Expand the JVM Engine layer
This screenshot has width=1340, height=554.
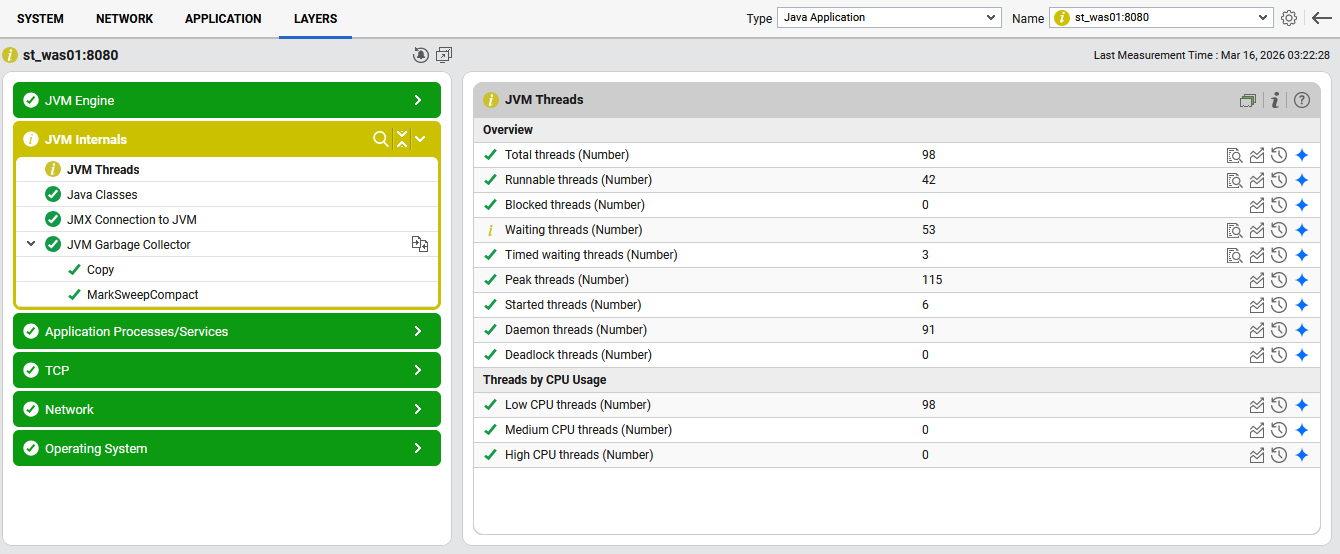pyautogui.click(x=418, y=100)
